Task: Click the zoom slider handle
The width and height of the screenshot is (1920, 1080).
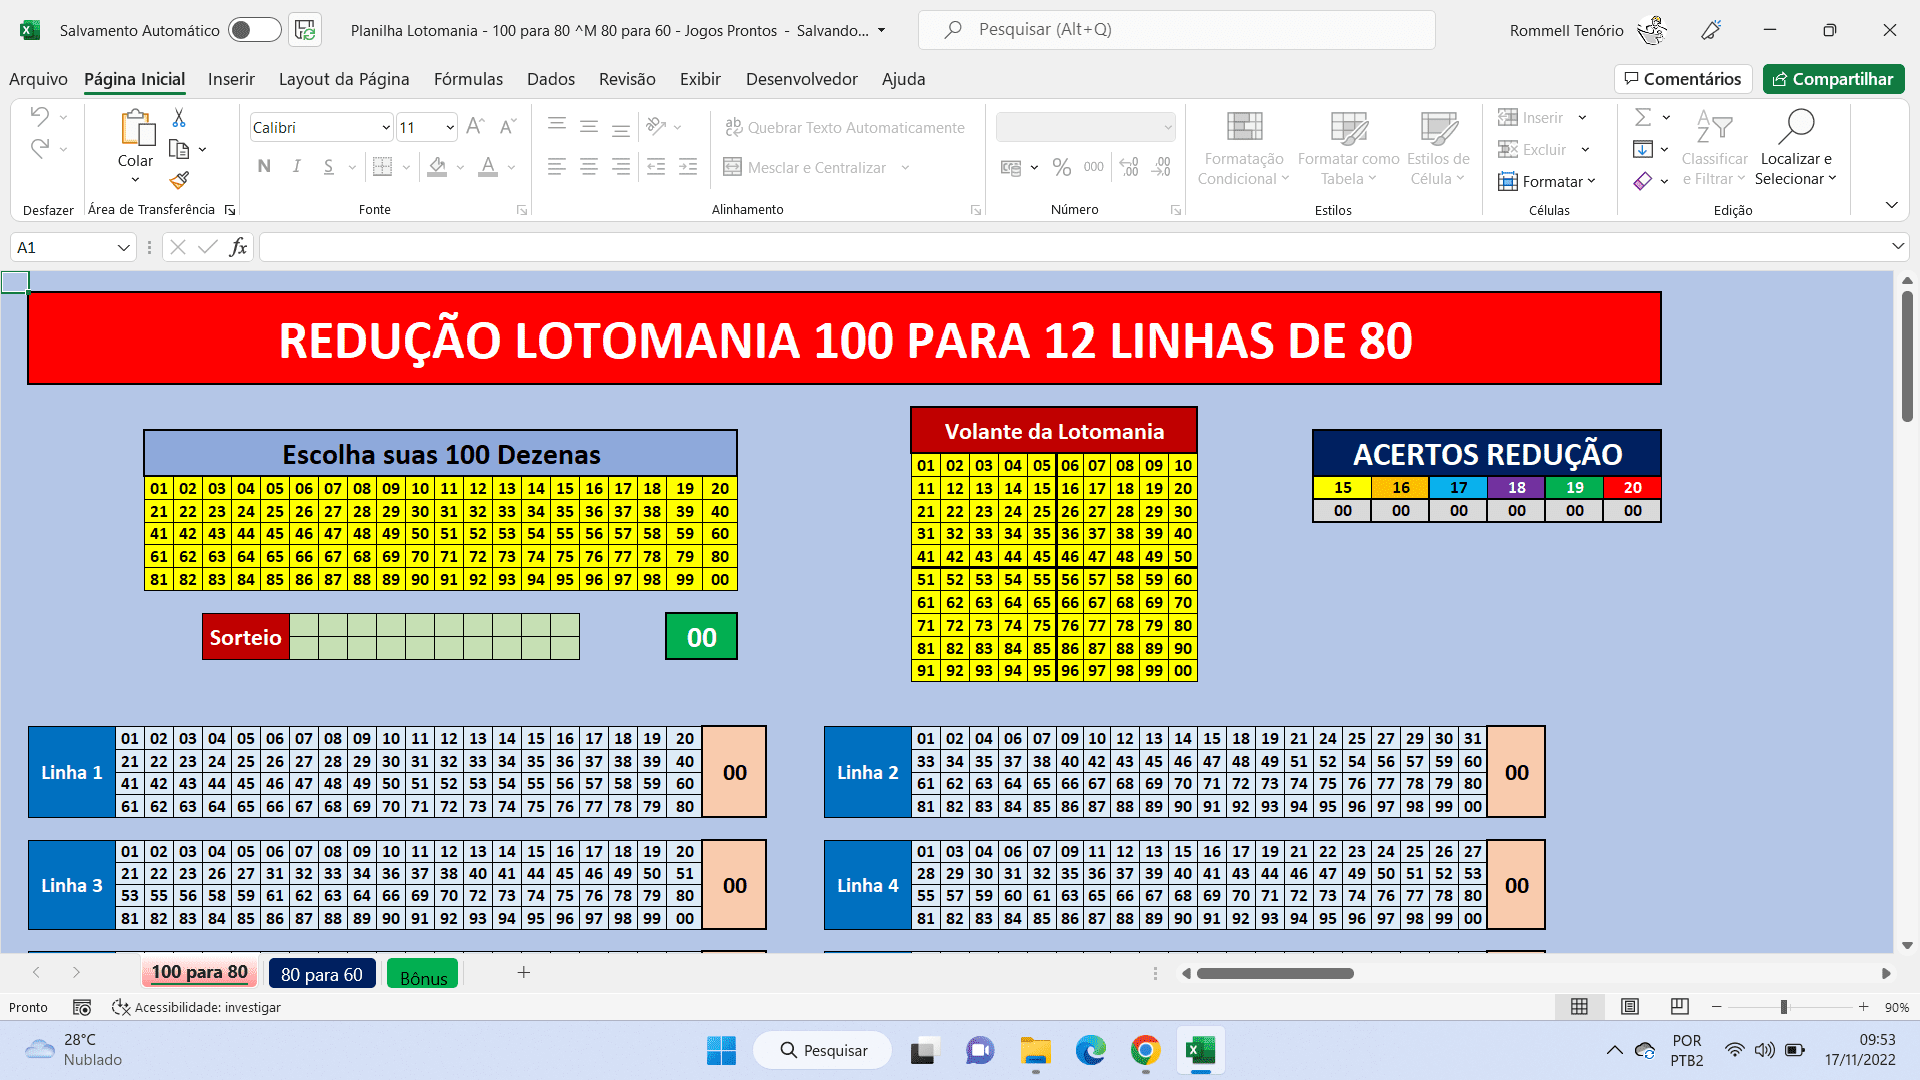Action: (x=1783, y=1007)
